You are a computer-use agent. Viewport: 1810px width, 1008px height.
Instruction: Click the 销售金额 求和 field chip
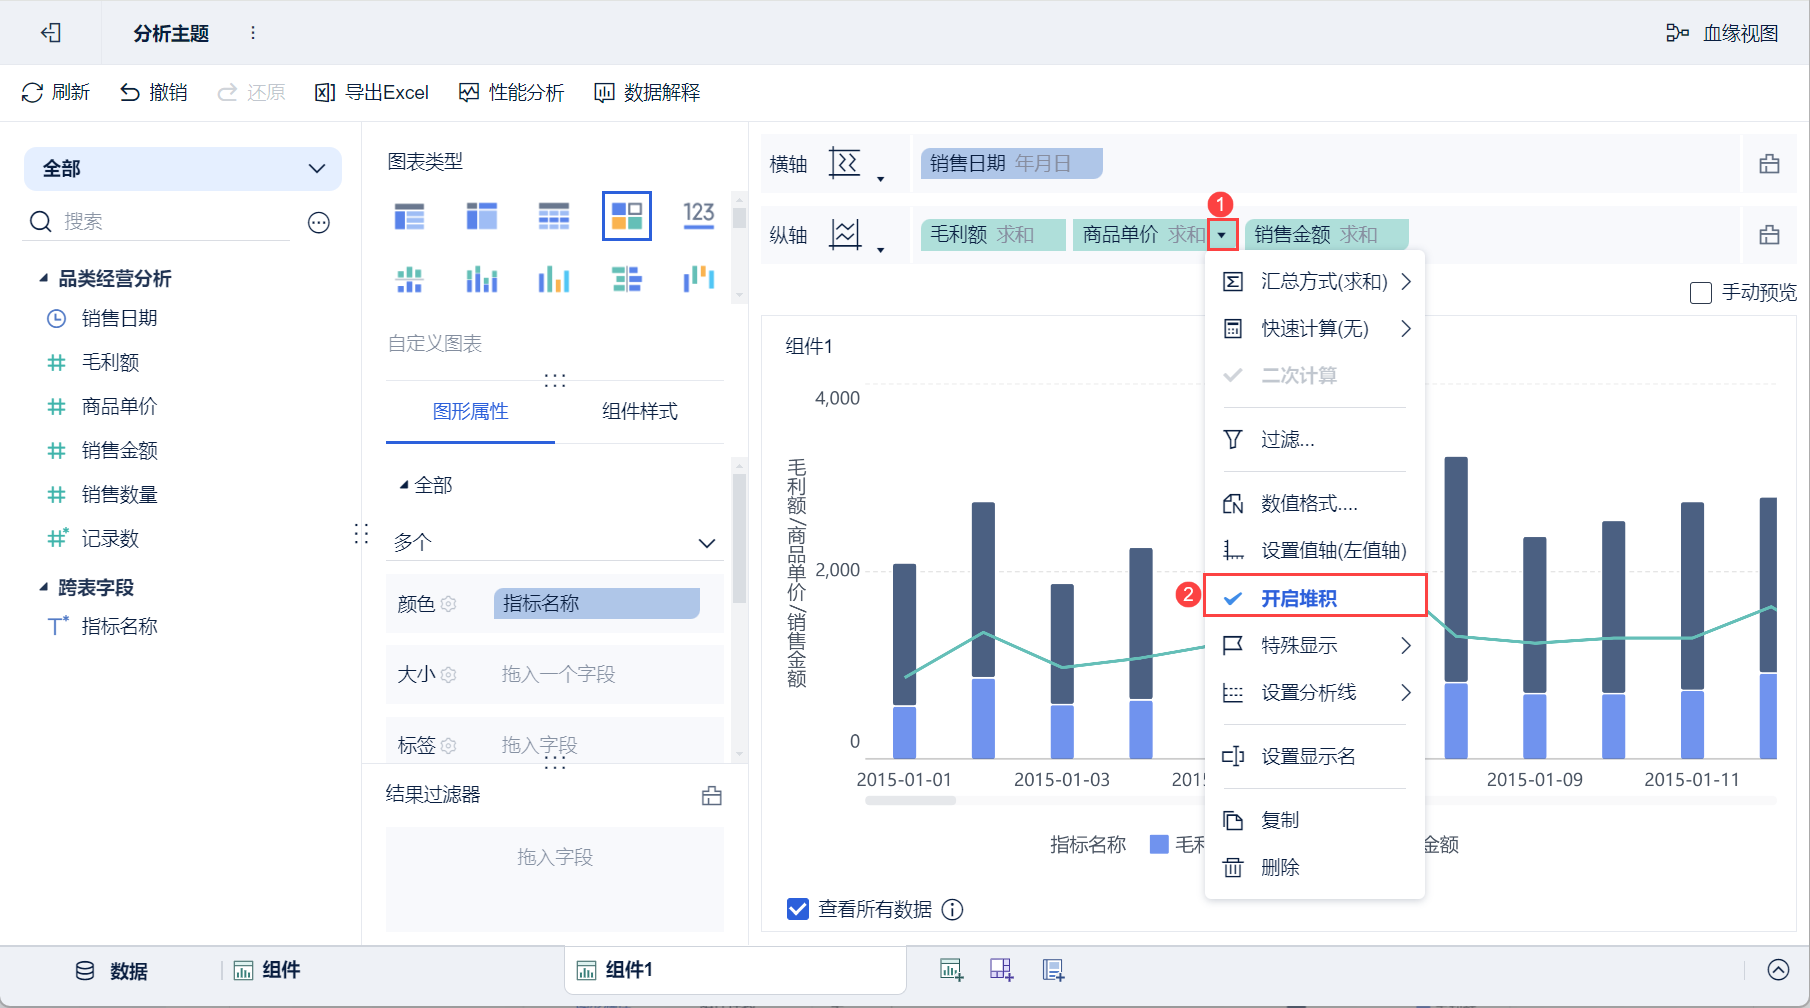(x=1327, y=234)
